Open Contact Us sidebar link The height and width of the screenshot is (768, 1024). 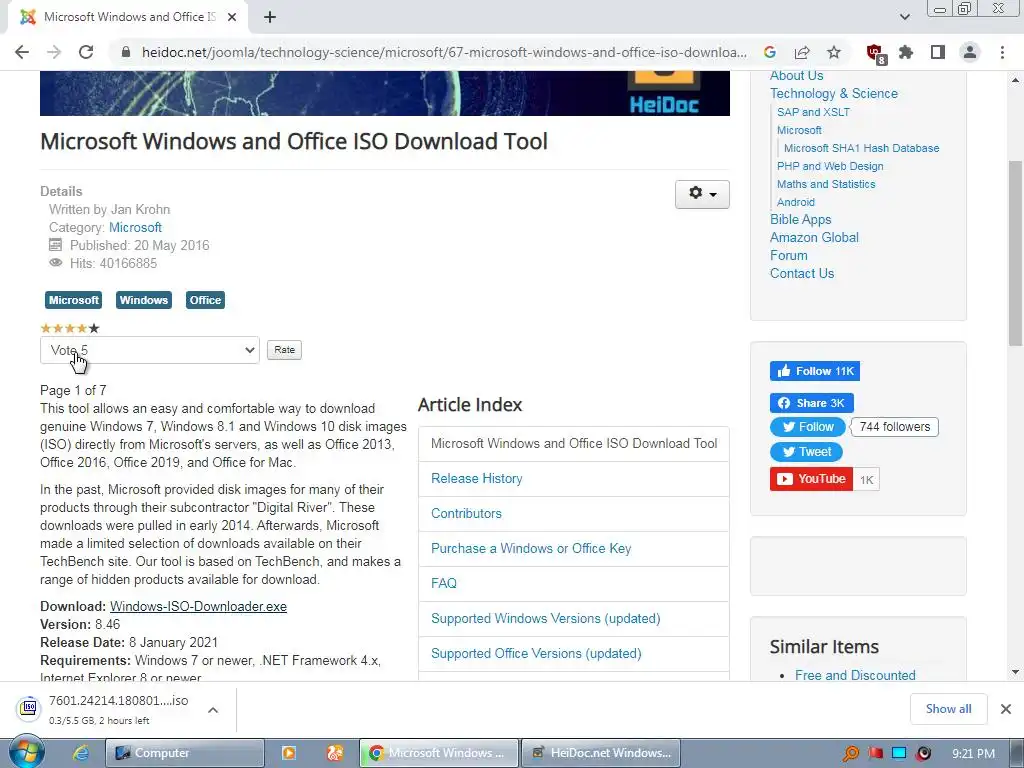[801, 274]
